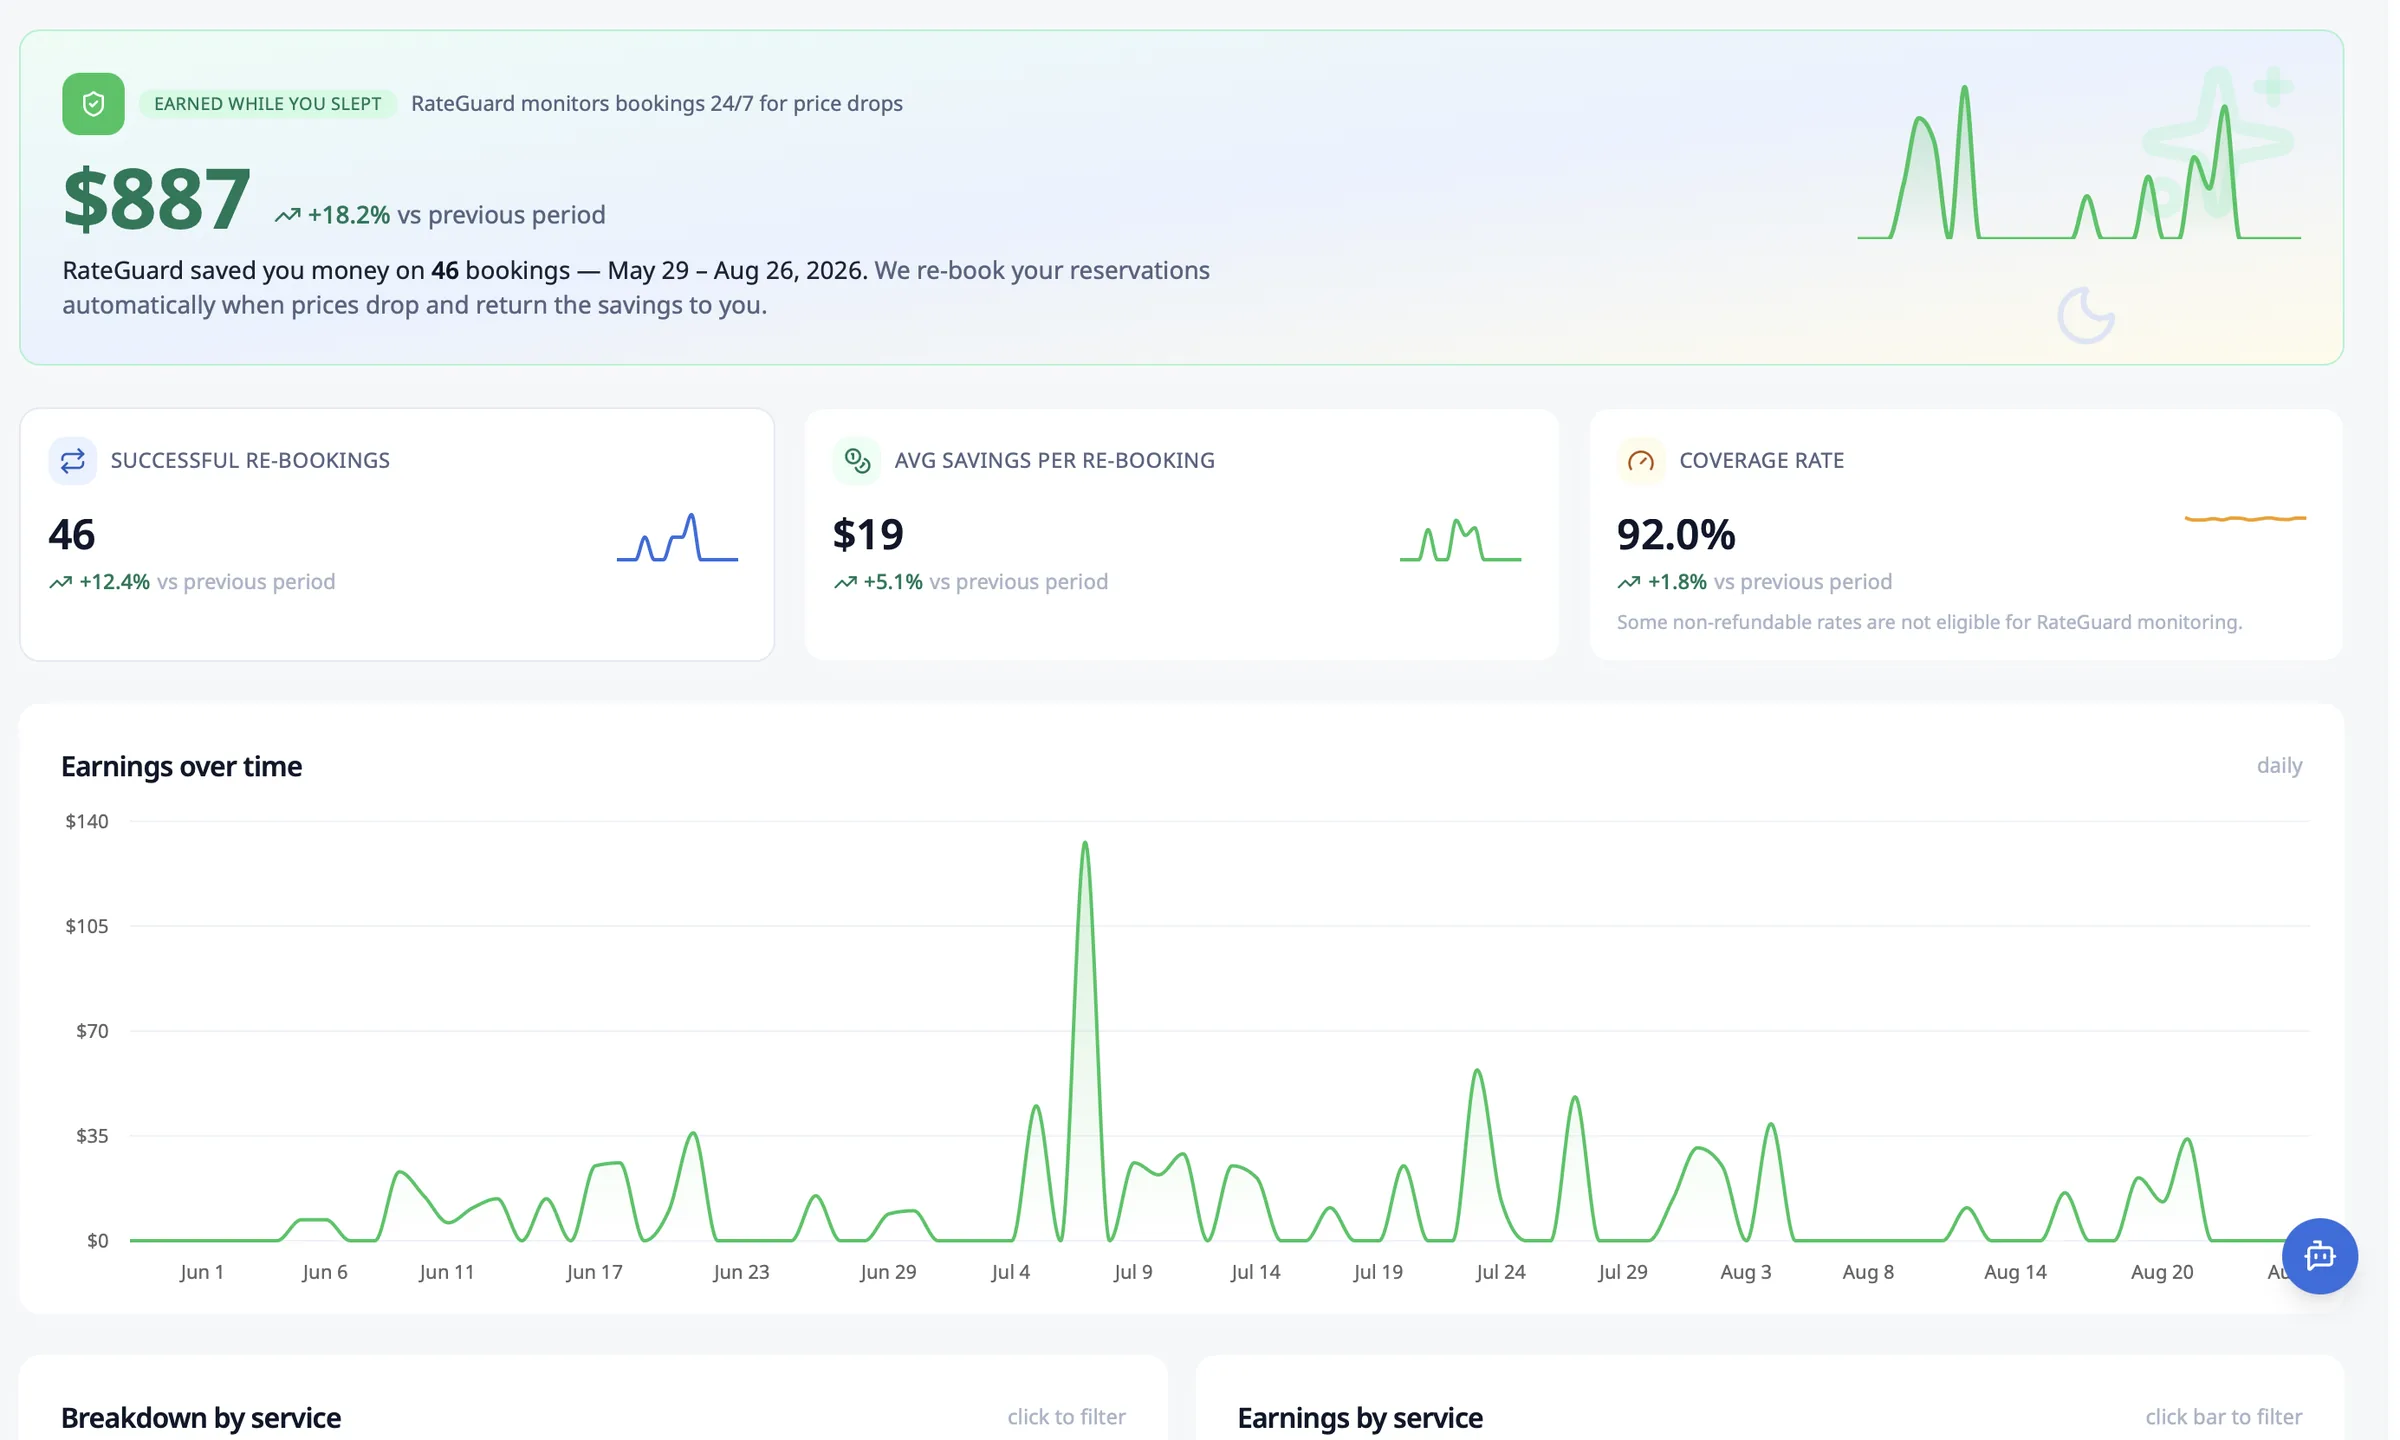Click 'RateGuard monitors bookings 24/7' tagline

[657, 104]
